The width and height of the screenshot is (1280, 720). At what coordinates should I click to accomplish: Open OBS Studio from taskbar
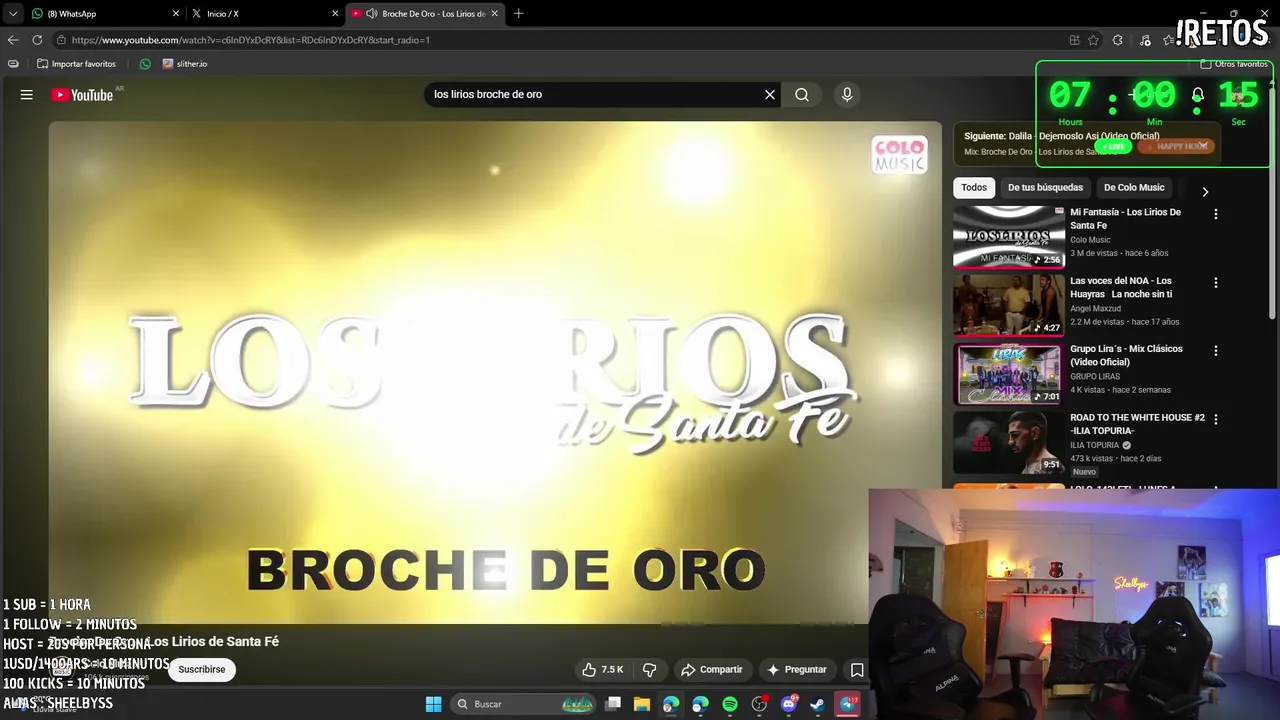tap(759, 704)
